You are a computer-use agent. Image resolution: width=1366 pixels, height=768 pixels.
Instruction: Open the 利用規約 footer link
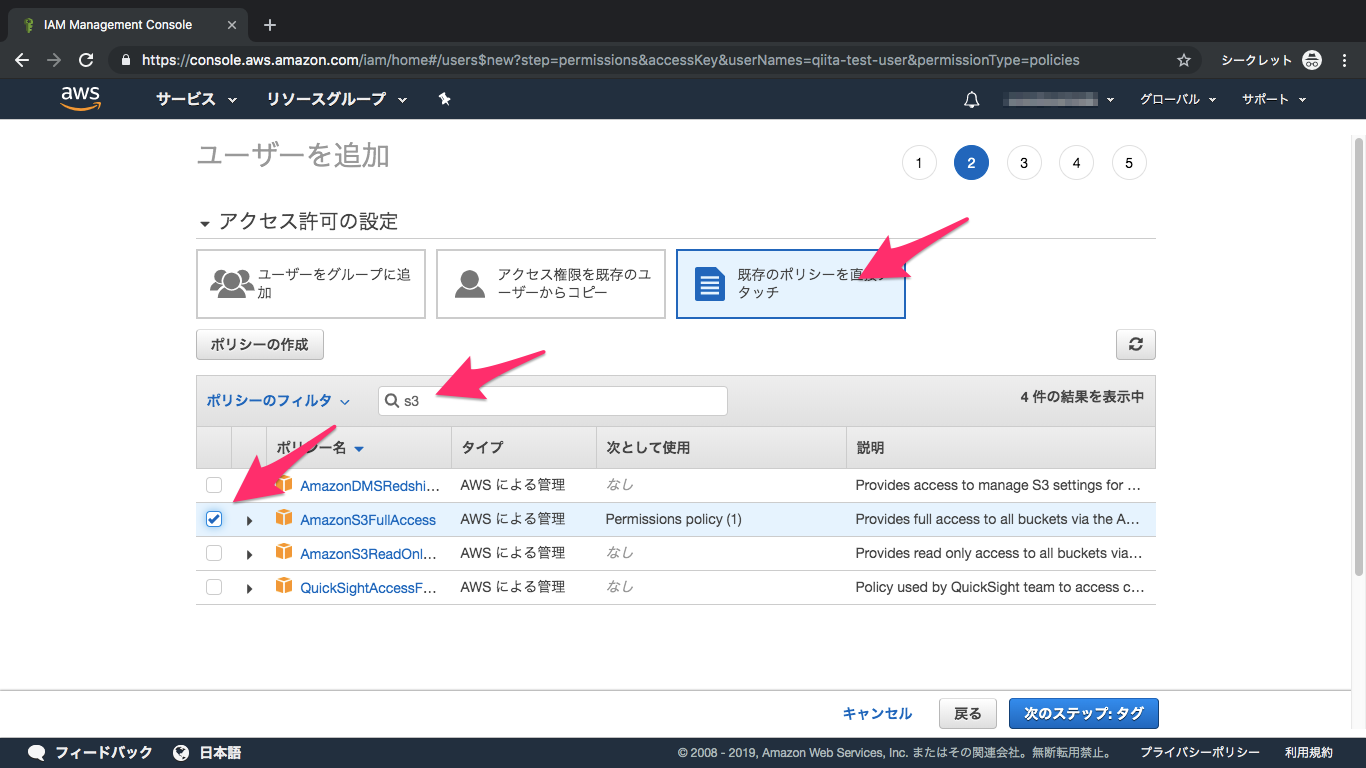1309,753
